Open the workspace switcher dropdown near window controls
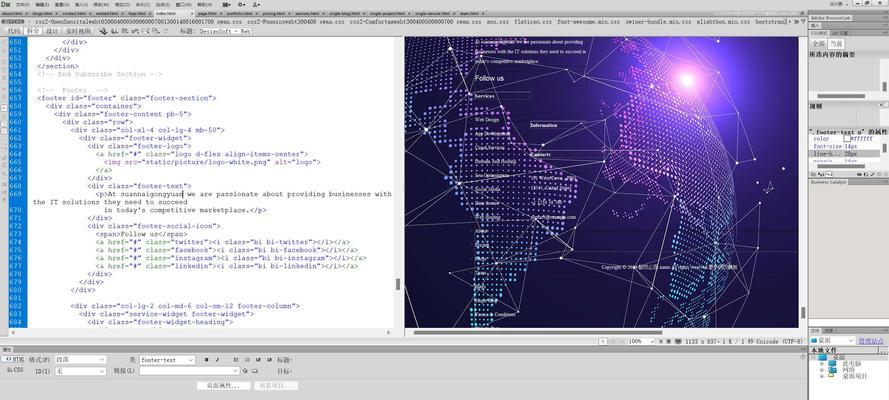 coord(839,4)
